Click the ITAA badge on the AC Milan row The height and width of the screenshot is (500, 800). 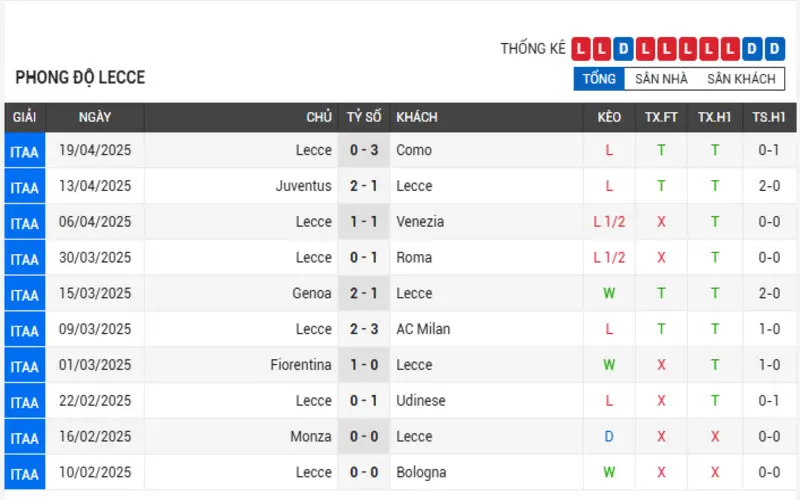point(24,330)
